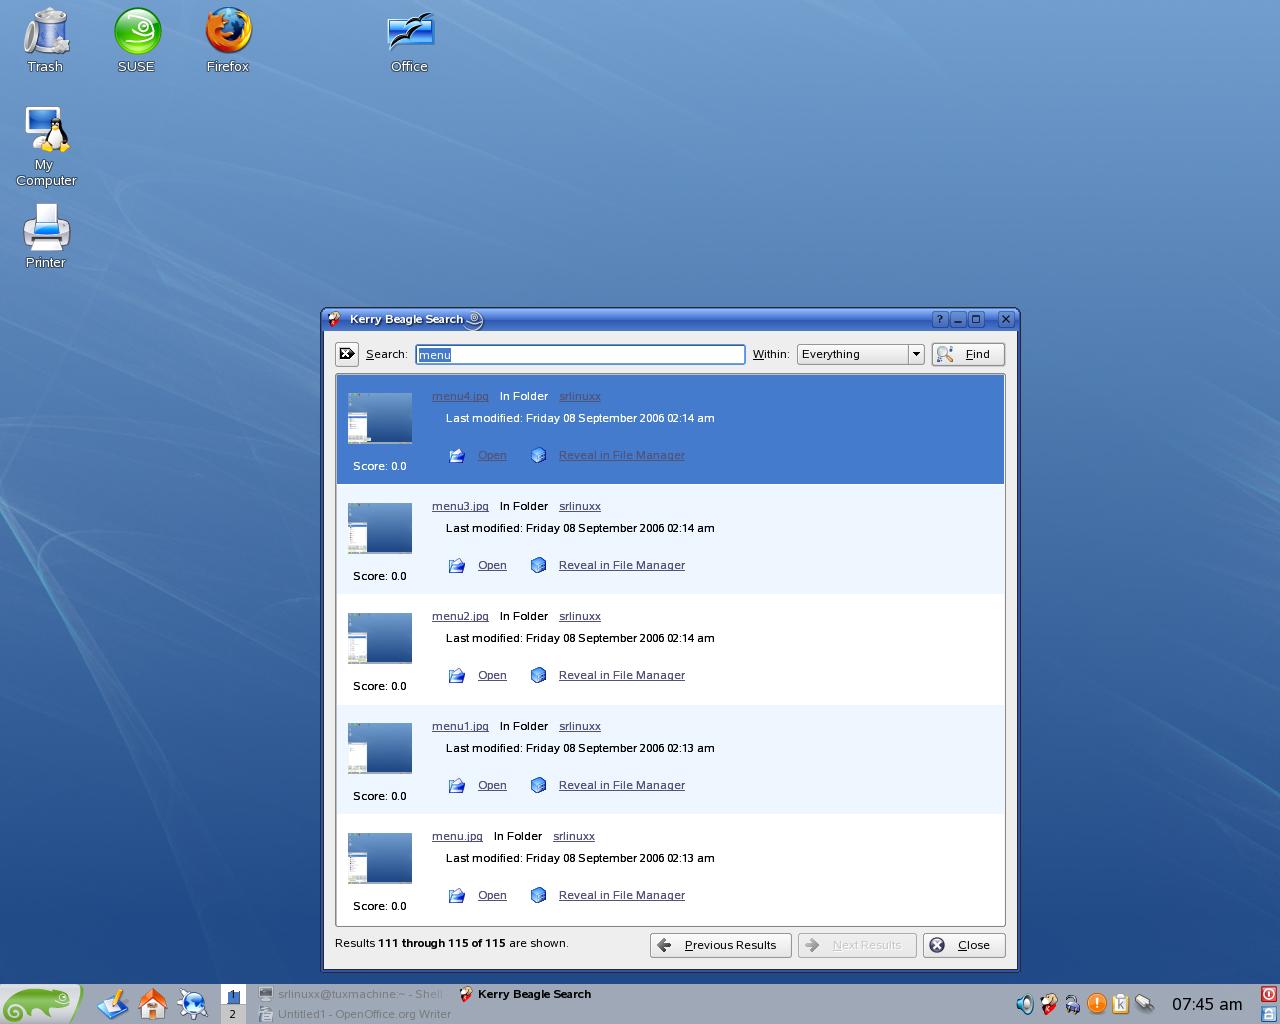The width and height of the screenshot is (1280, 1024).
Task: Open the menu1.jpg file link
Action: coord(460,726)
